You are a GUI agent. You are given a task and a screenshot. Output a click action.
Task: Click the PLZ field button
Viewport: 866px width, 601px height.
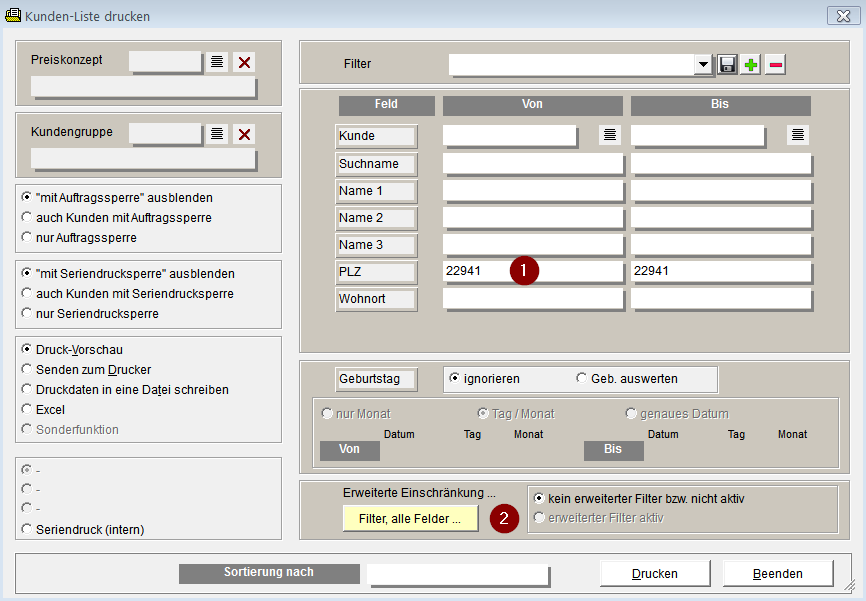[x=376, y=272]
